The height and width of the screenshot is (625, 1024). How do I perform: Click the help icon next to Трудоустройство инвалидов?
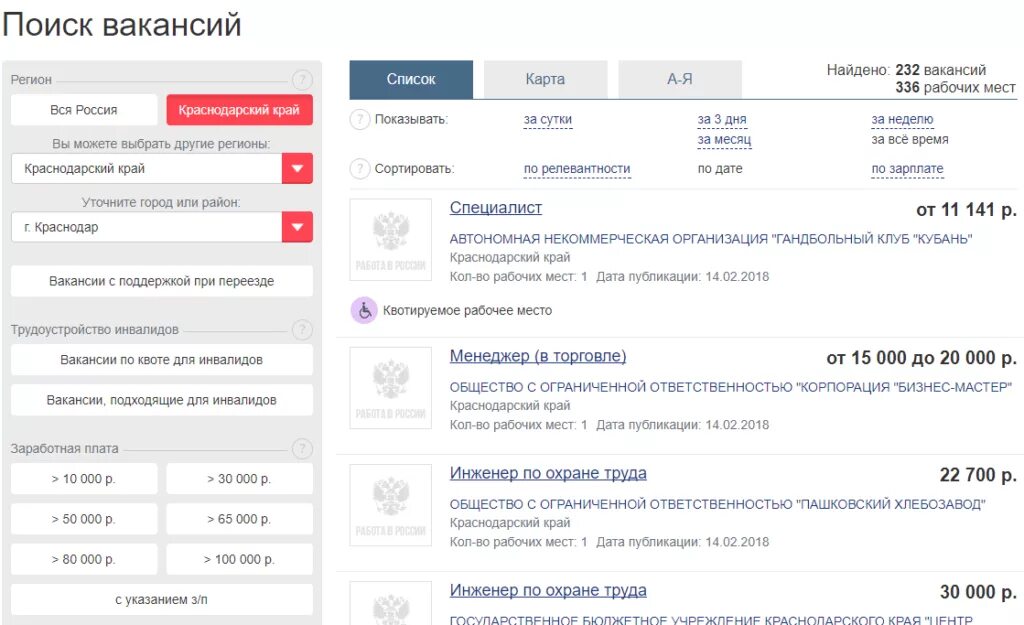(302, 330)
